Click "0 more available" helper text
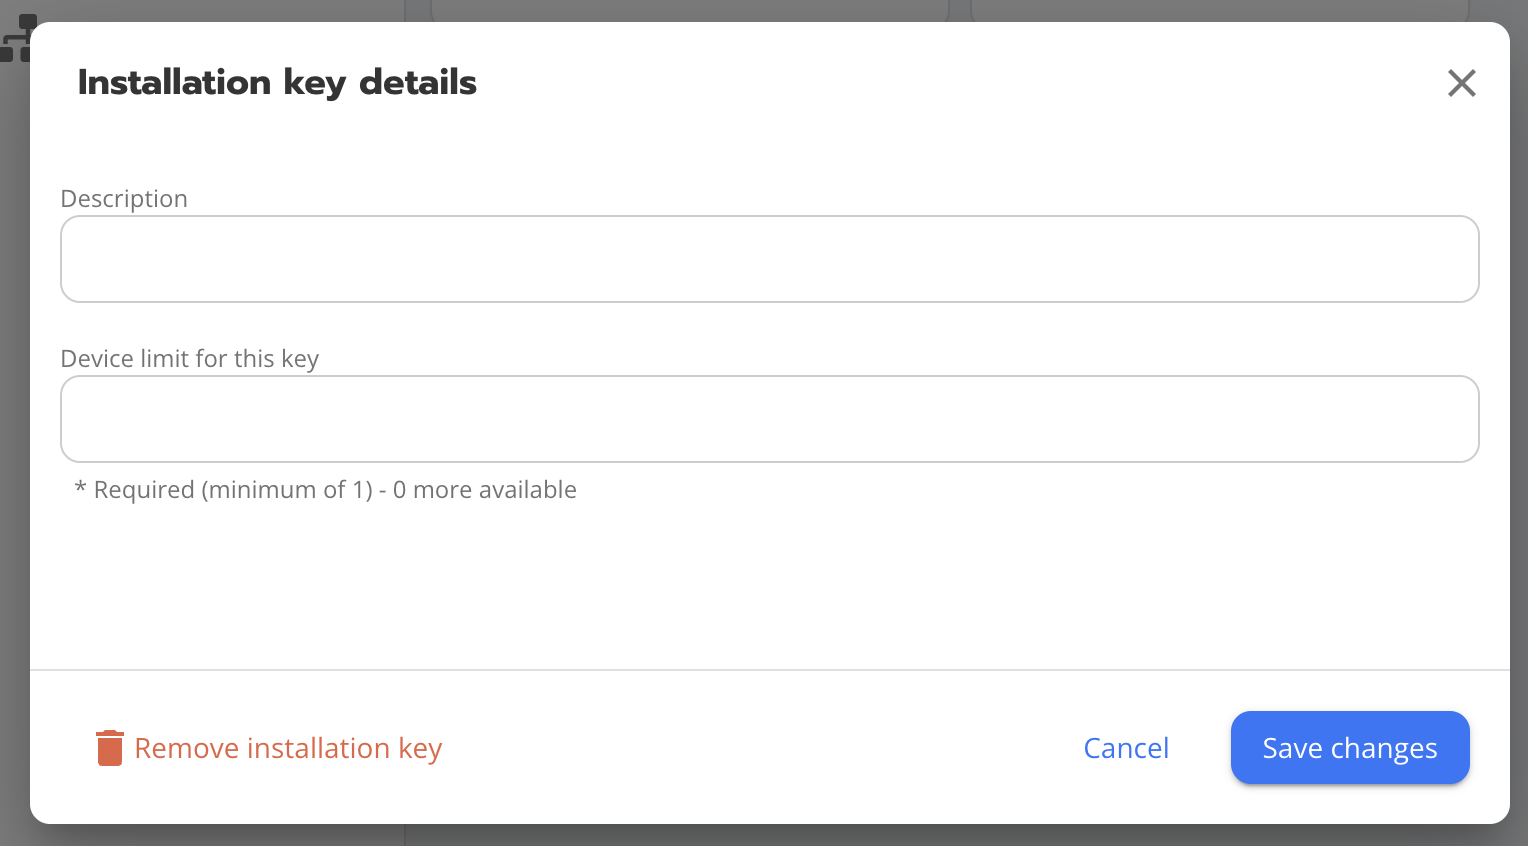 (485, 490)
